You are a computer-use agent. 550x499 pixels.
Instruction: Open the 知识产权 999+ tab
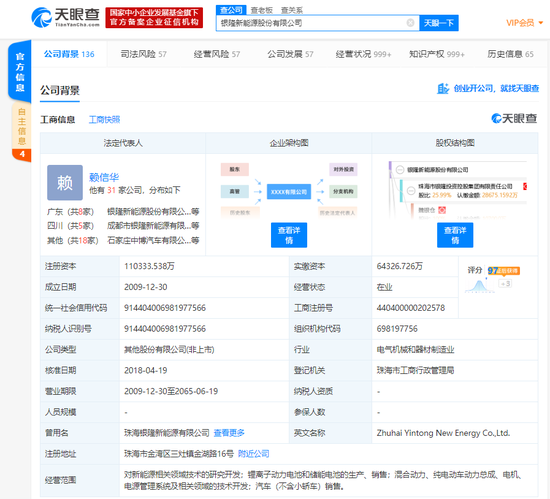click(437, 54)
